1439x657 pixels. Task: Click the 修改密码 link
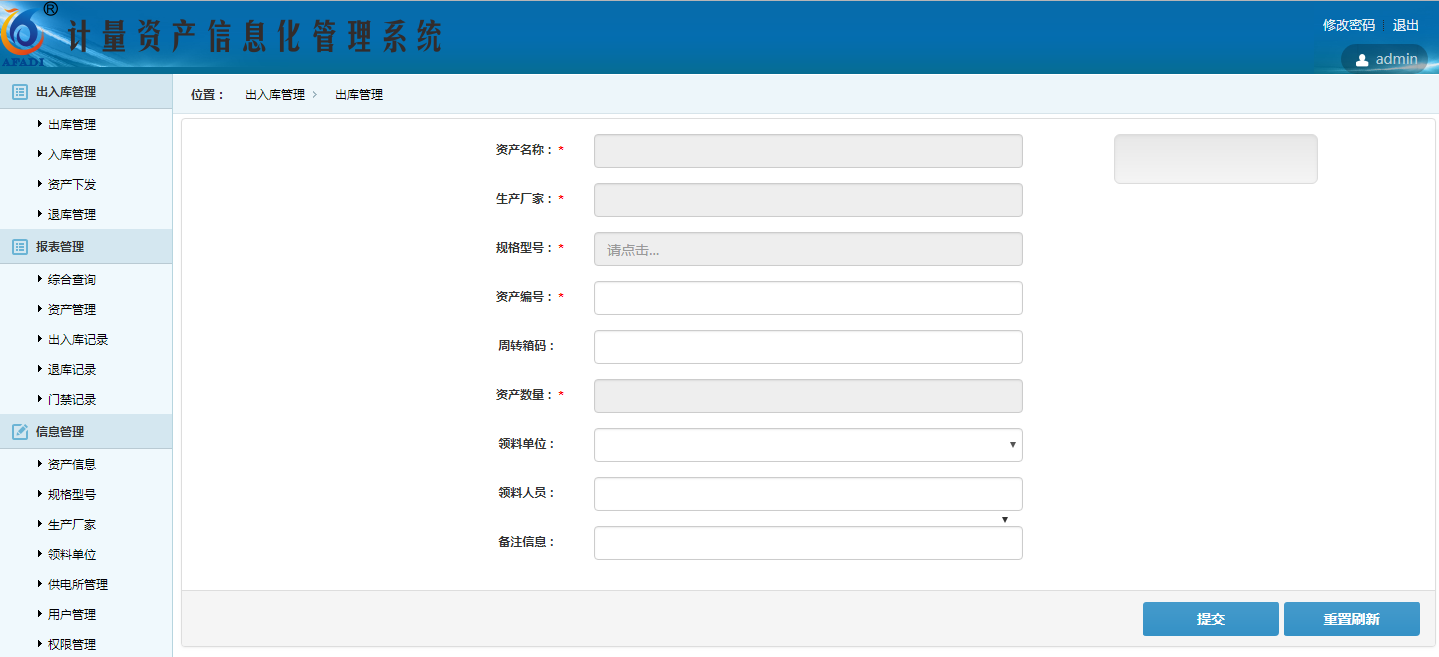pyautogui.click(x=1348, y=25)
